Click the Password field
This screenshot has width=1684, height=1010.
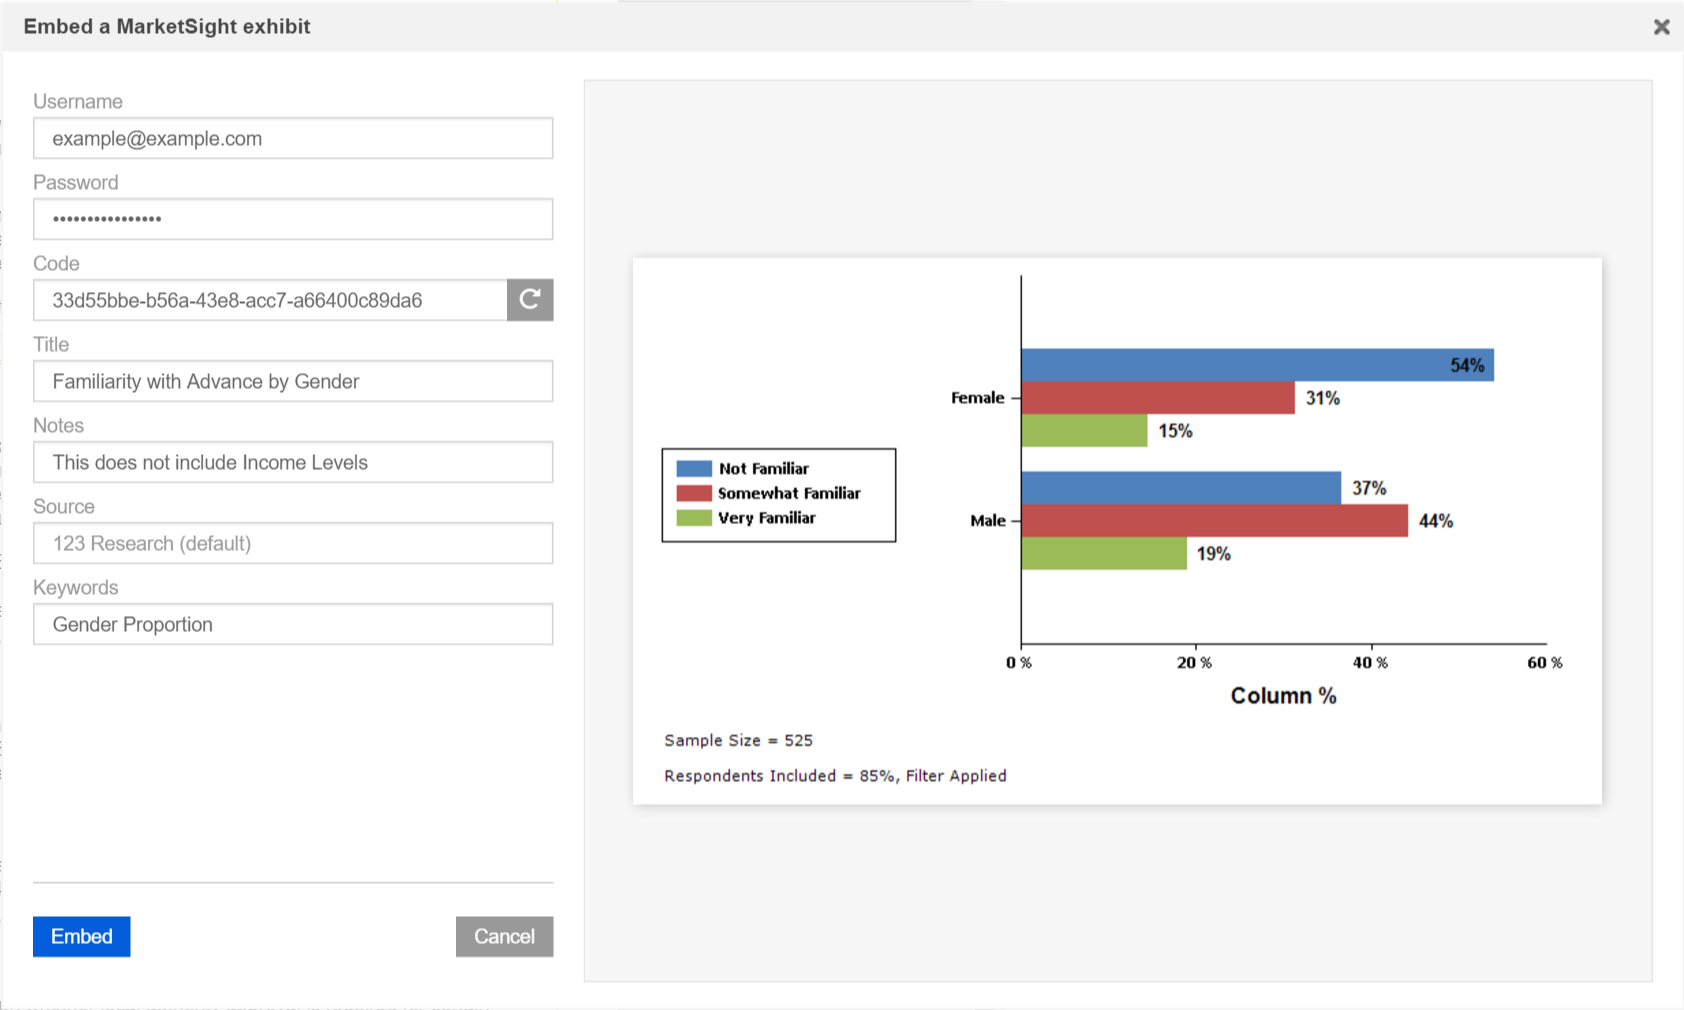click(x=292, y=219)
